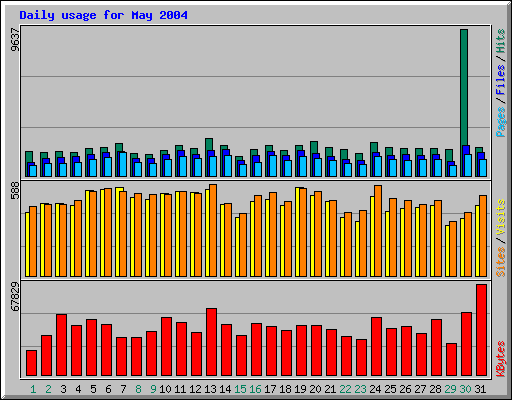Click the day label 31

(480, 389)
